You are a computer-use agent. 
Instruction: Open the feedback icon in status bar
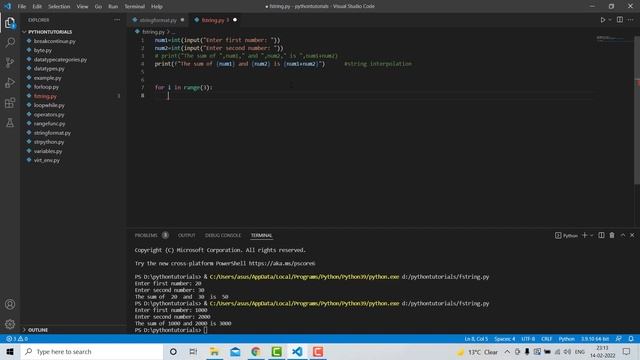(619, 339)
